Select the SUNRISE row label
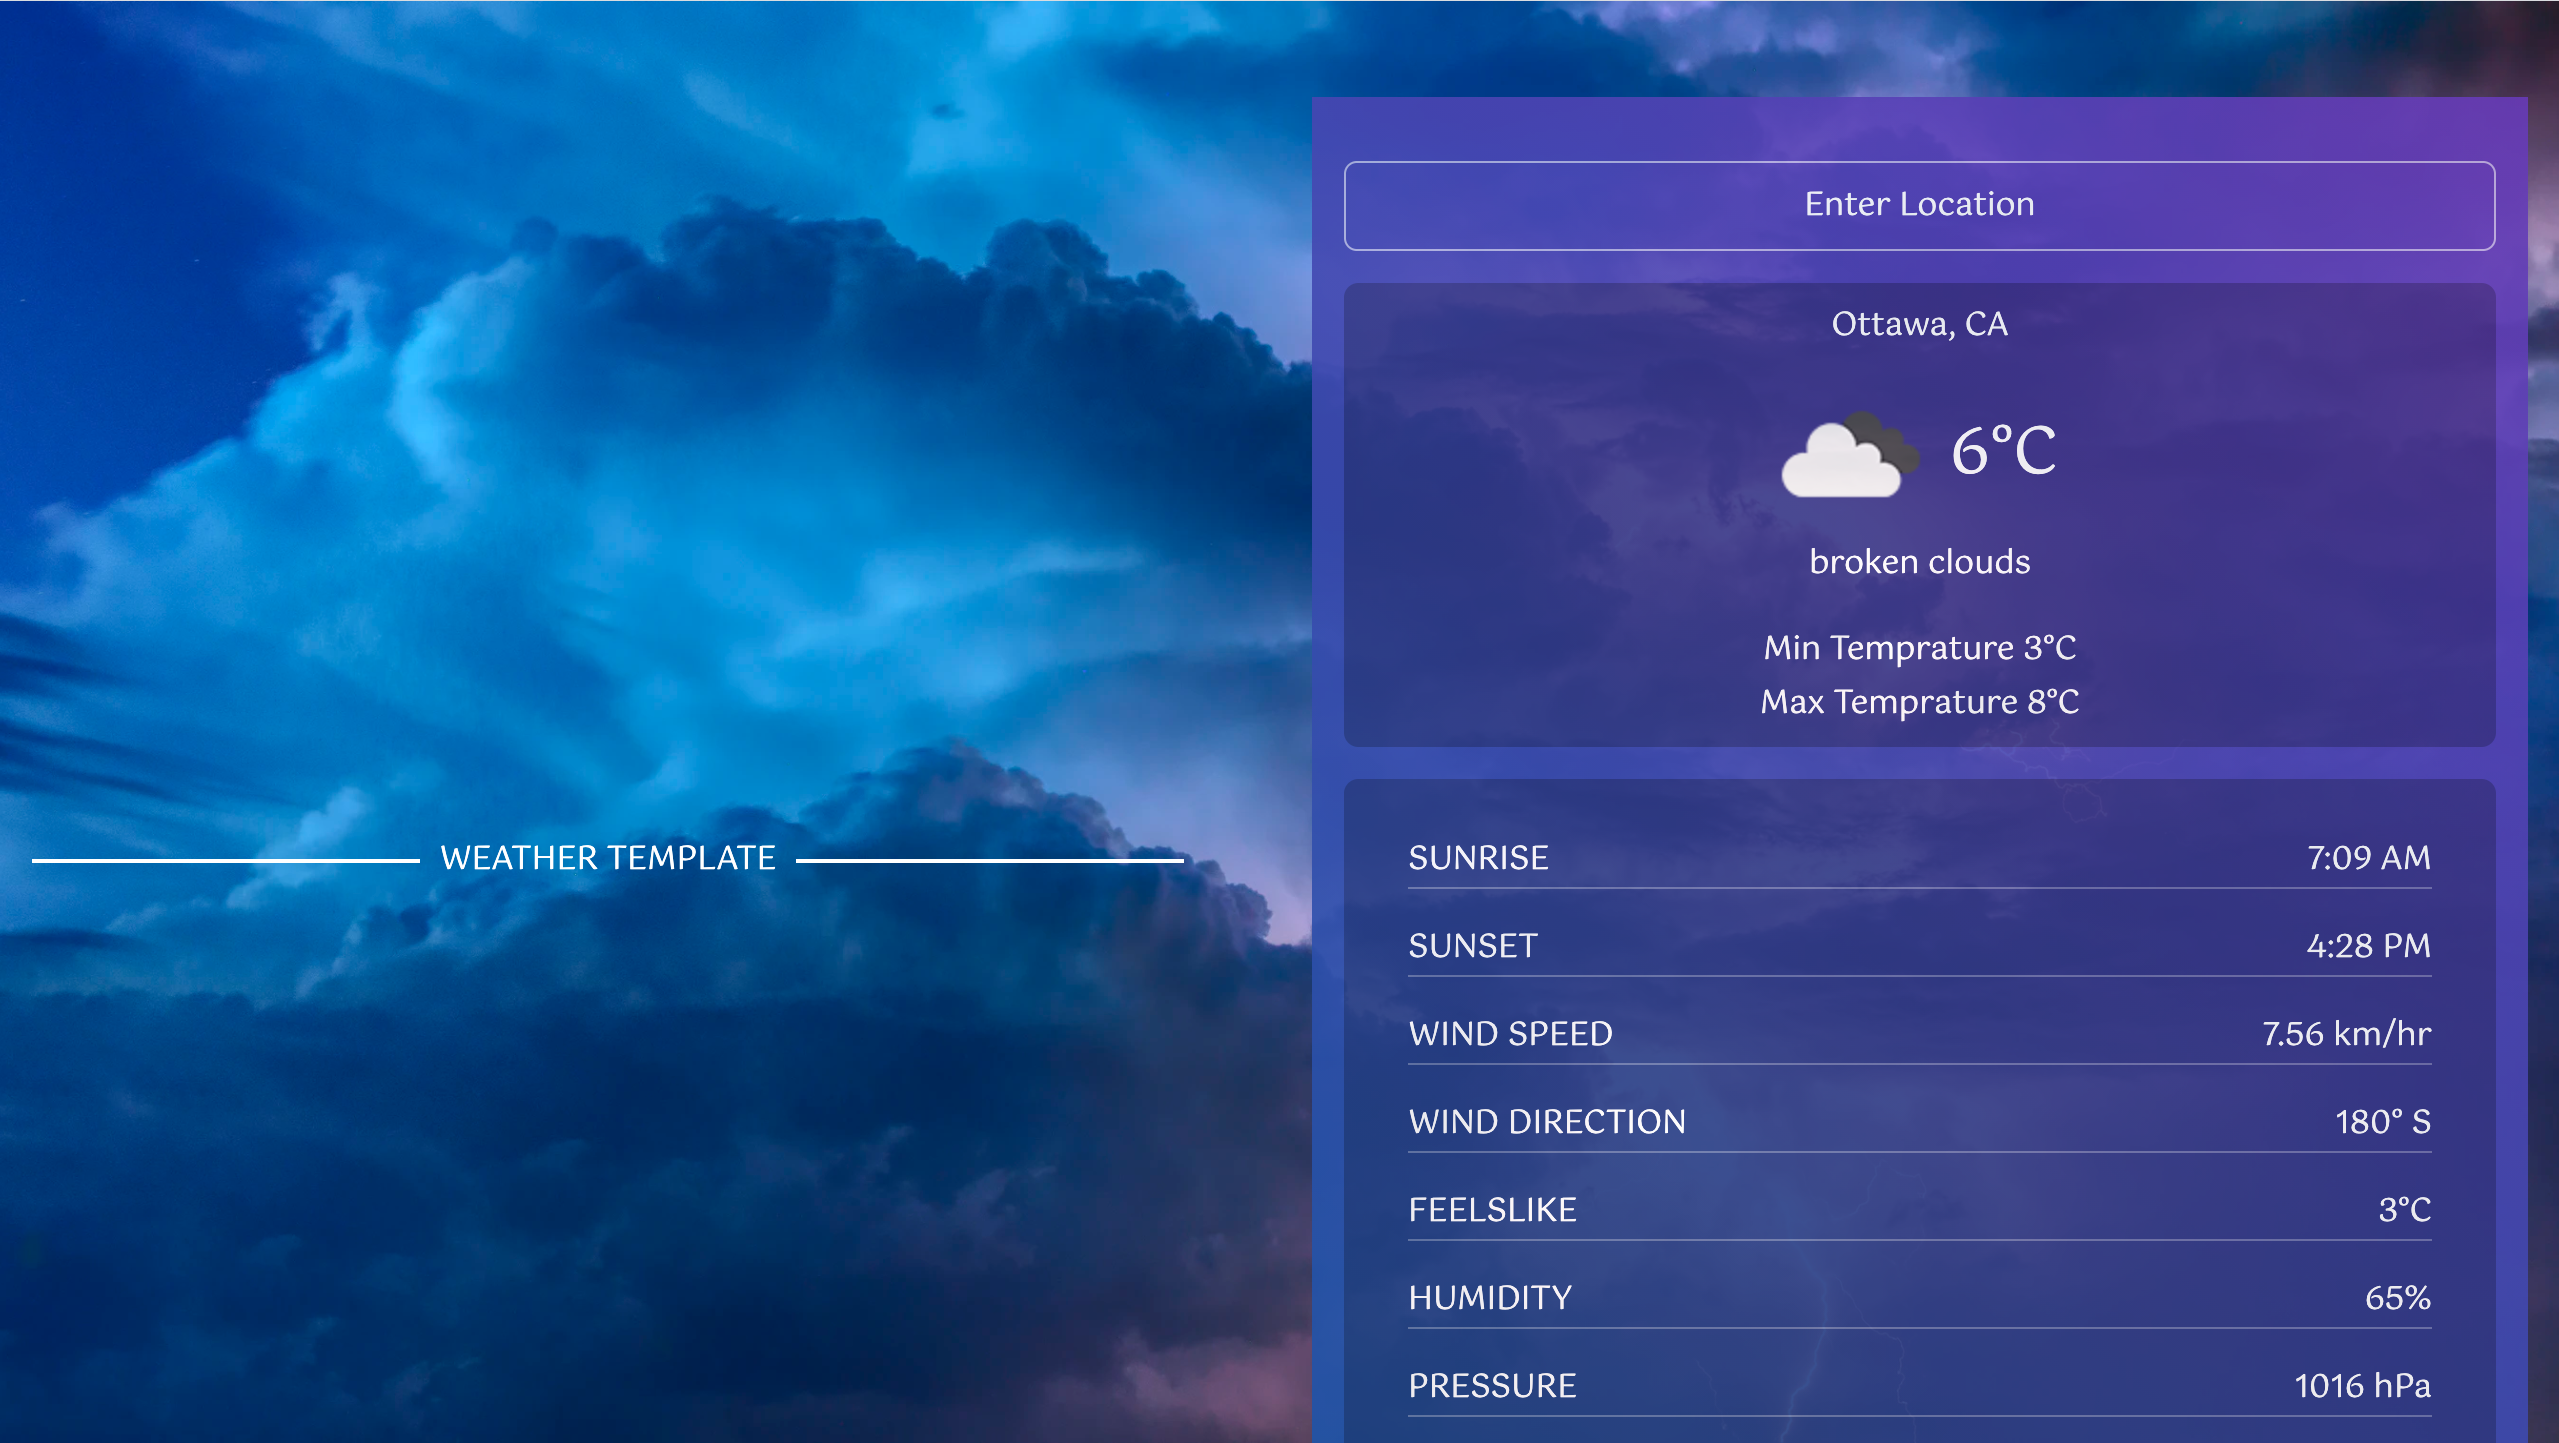Viewport: 2559px width, 1443px height. click(x=1477, y=858)
